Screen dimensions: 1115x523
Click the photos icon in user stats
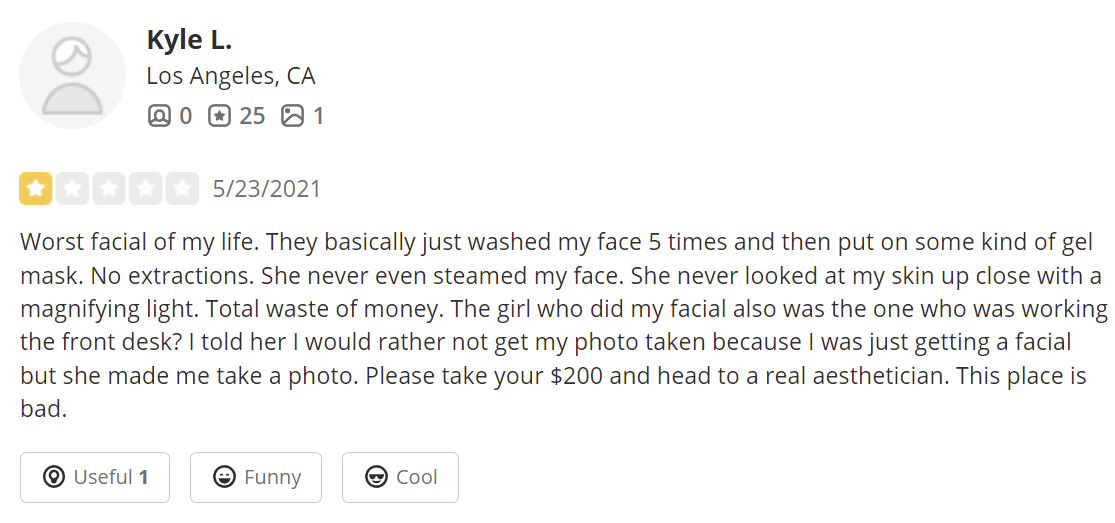click(292, 116)
